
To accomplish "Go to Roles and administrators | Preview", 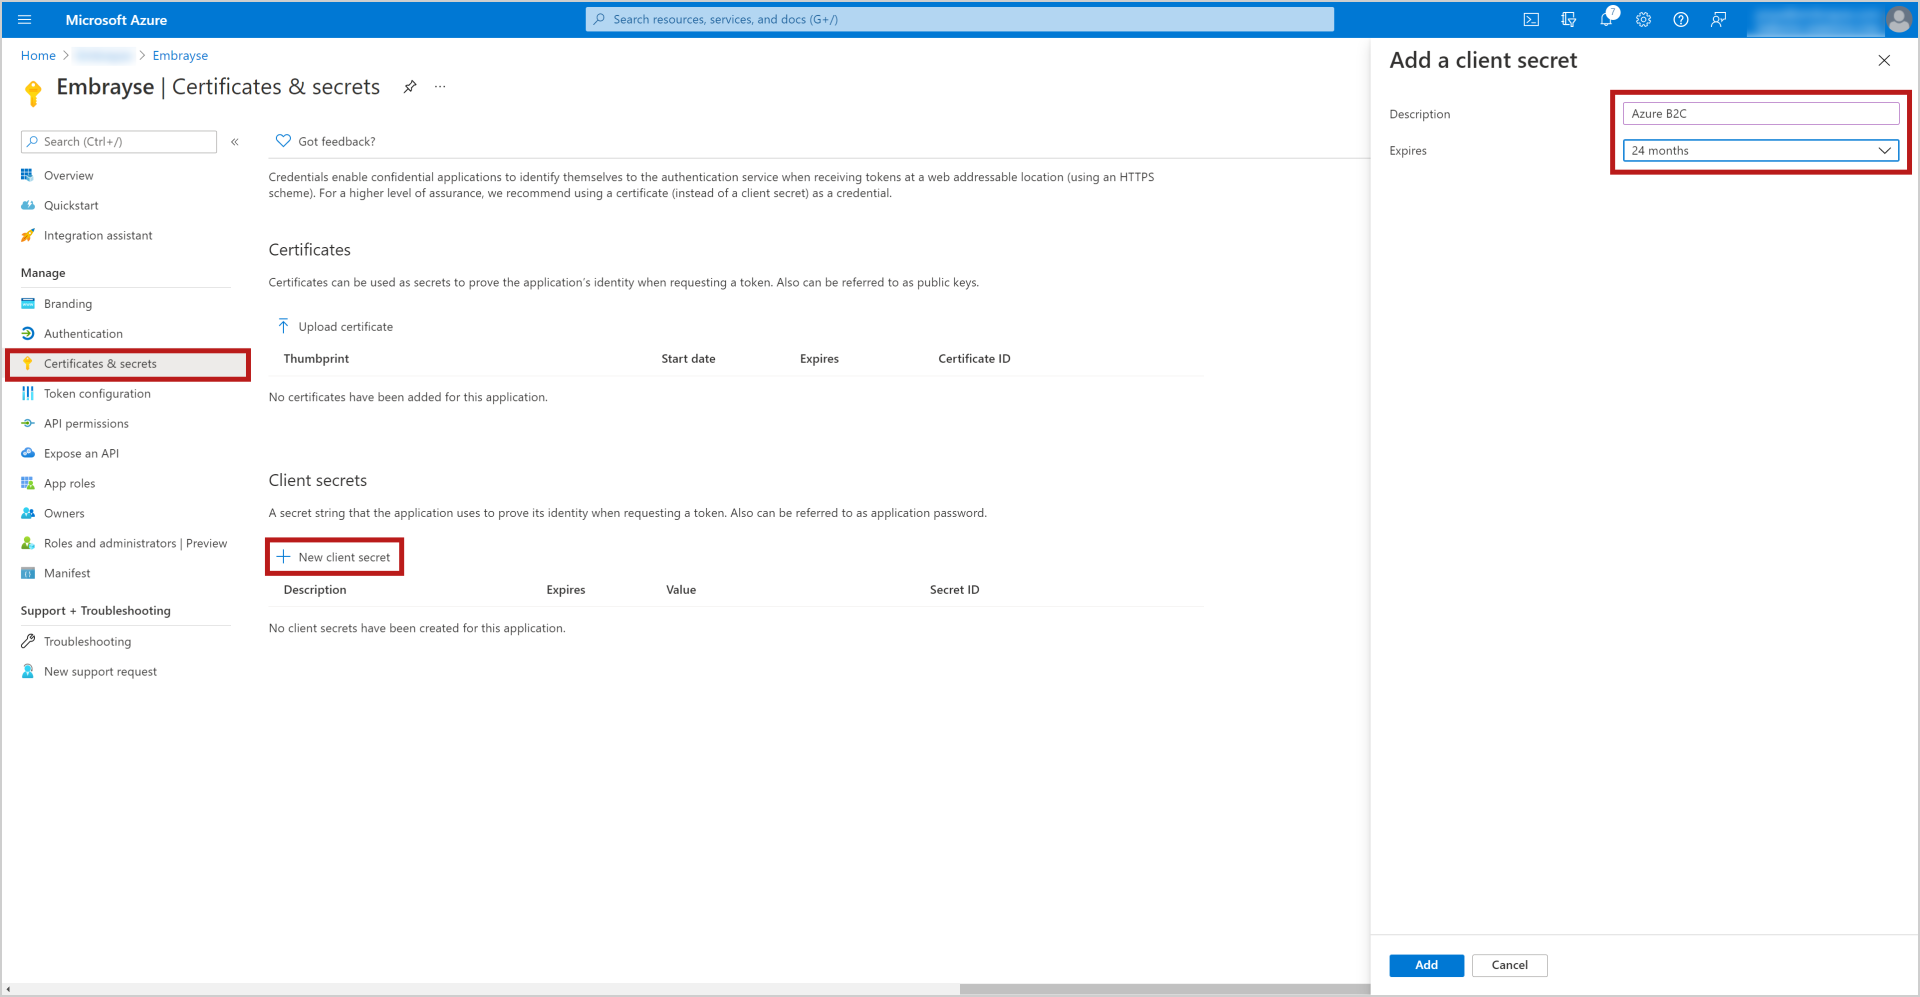I will click(135, 544).
